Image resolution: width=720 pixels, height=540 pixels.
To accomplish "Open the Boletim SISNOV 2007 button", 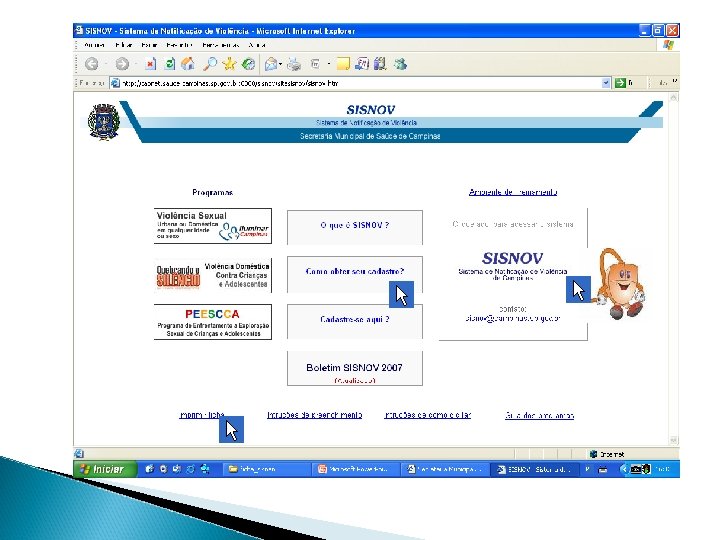I will pos(354,368).
